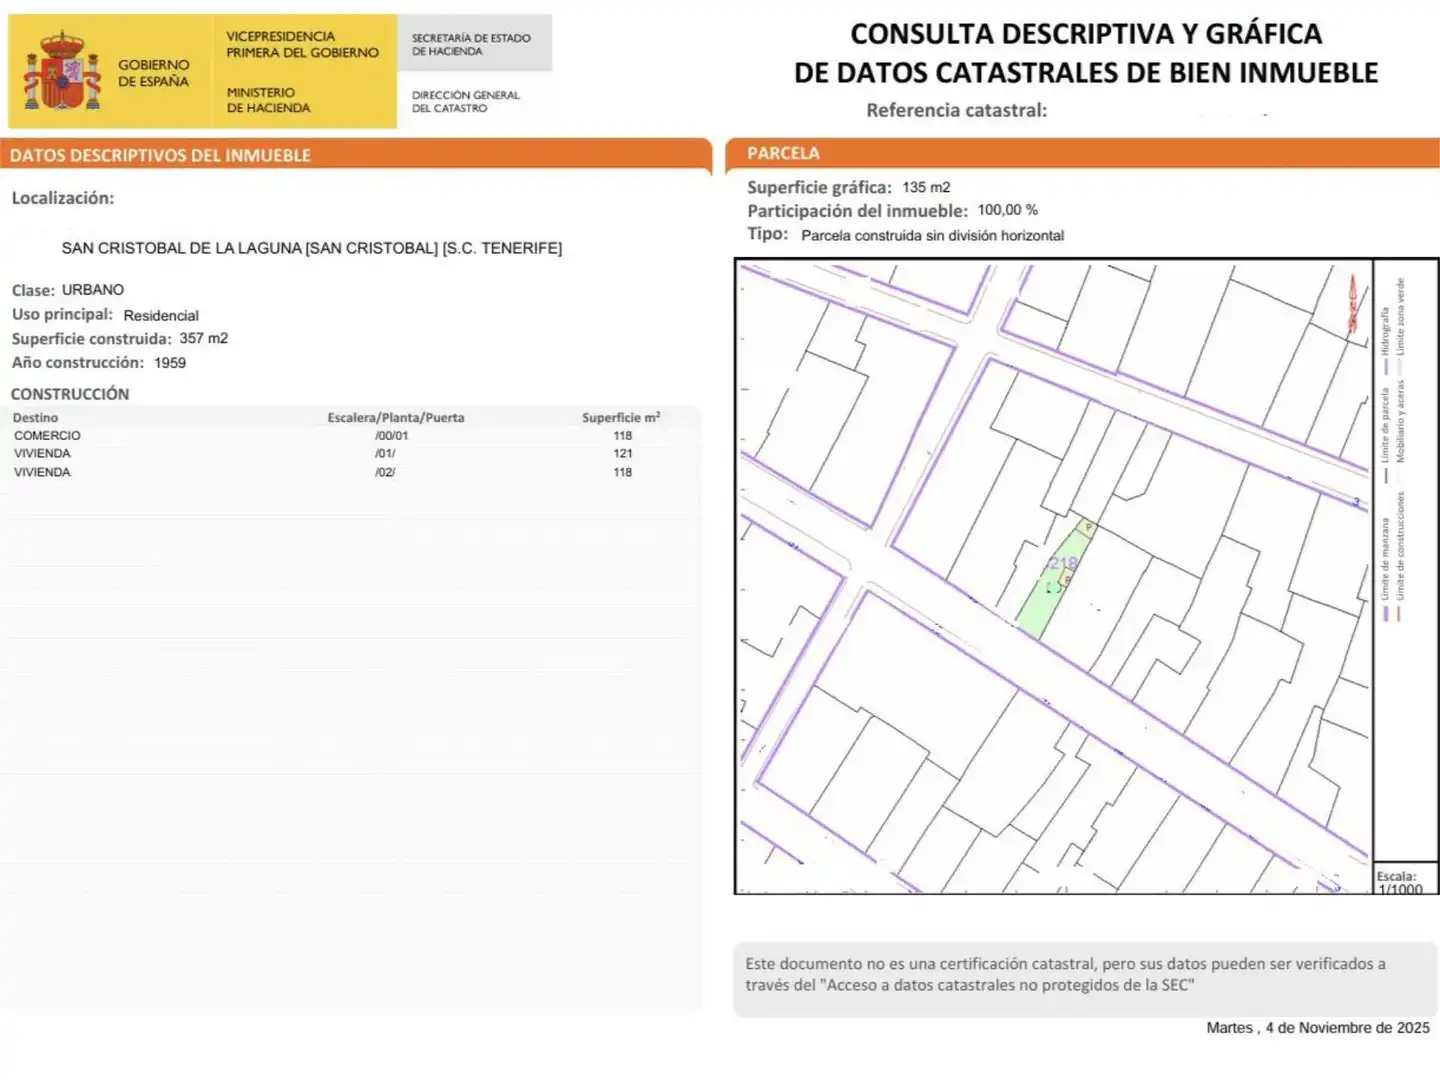The image size is (1440, 1080).
Task: Click Parcela construida sin división horizontal text
Action: click(x=933, y=236)
